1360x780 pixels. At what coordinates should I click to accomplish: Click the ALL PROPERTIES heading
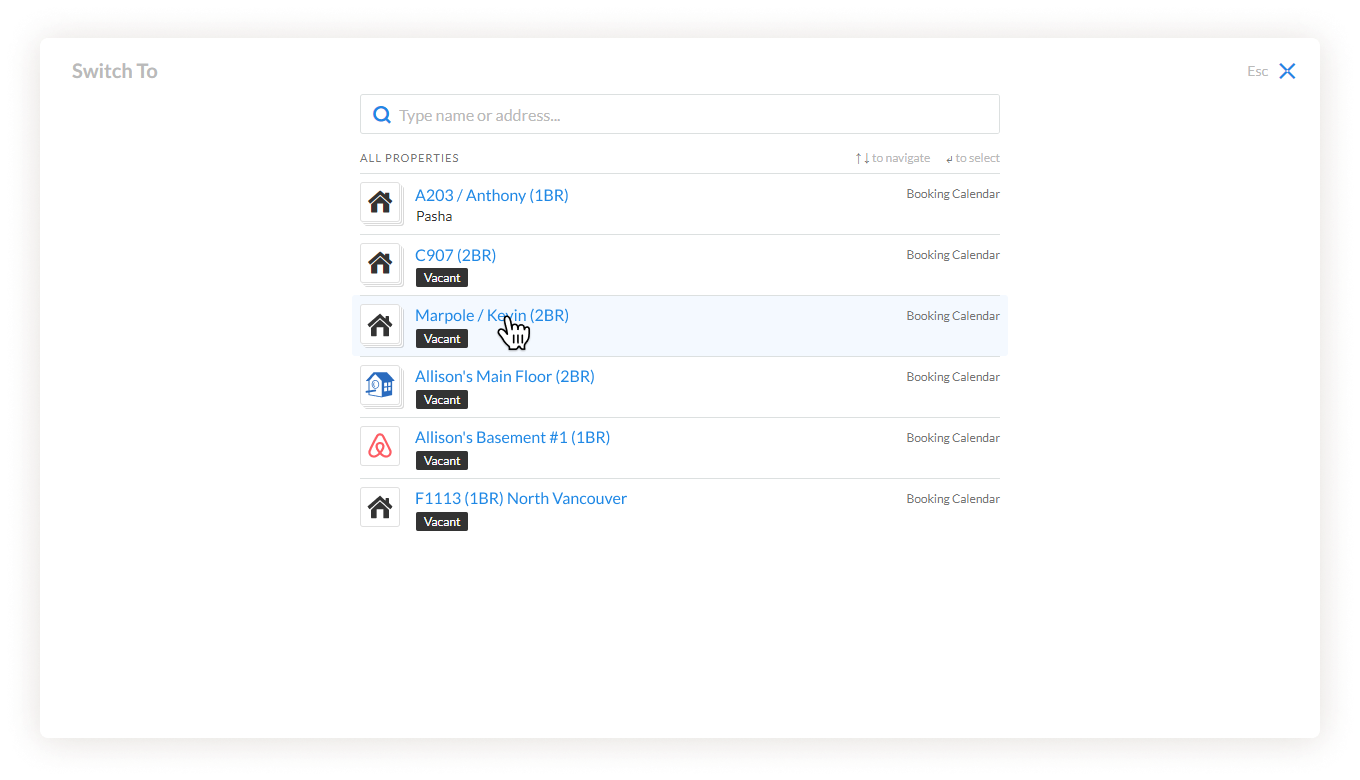pos(410,158)
